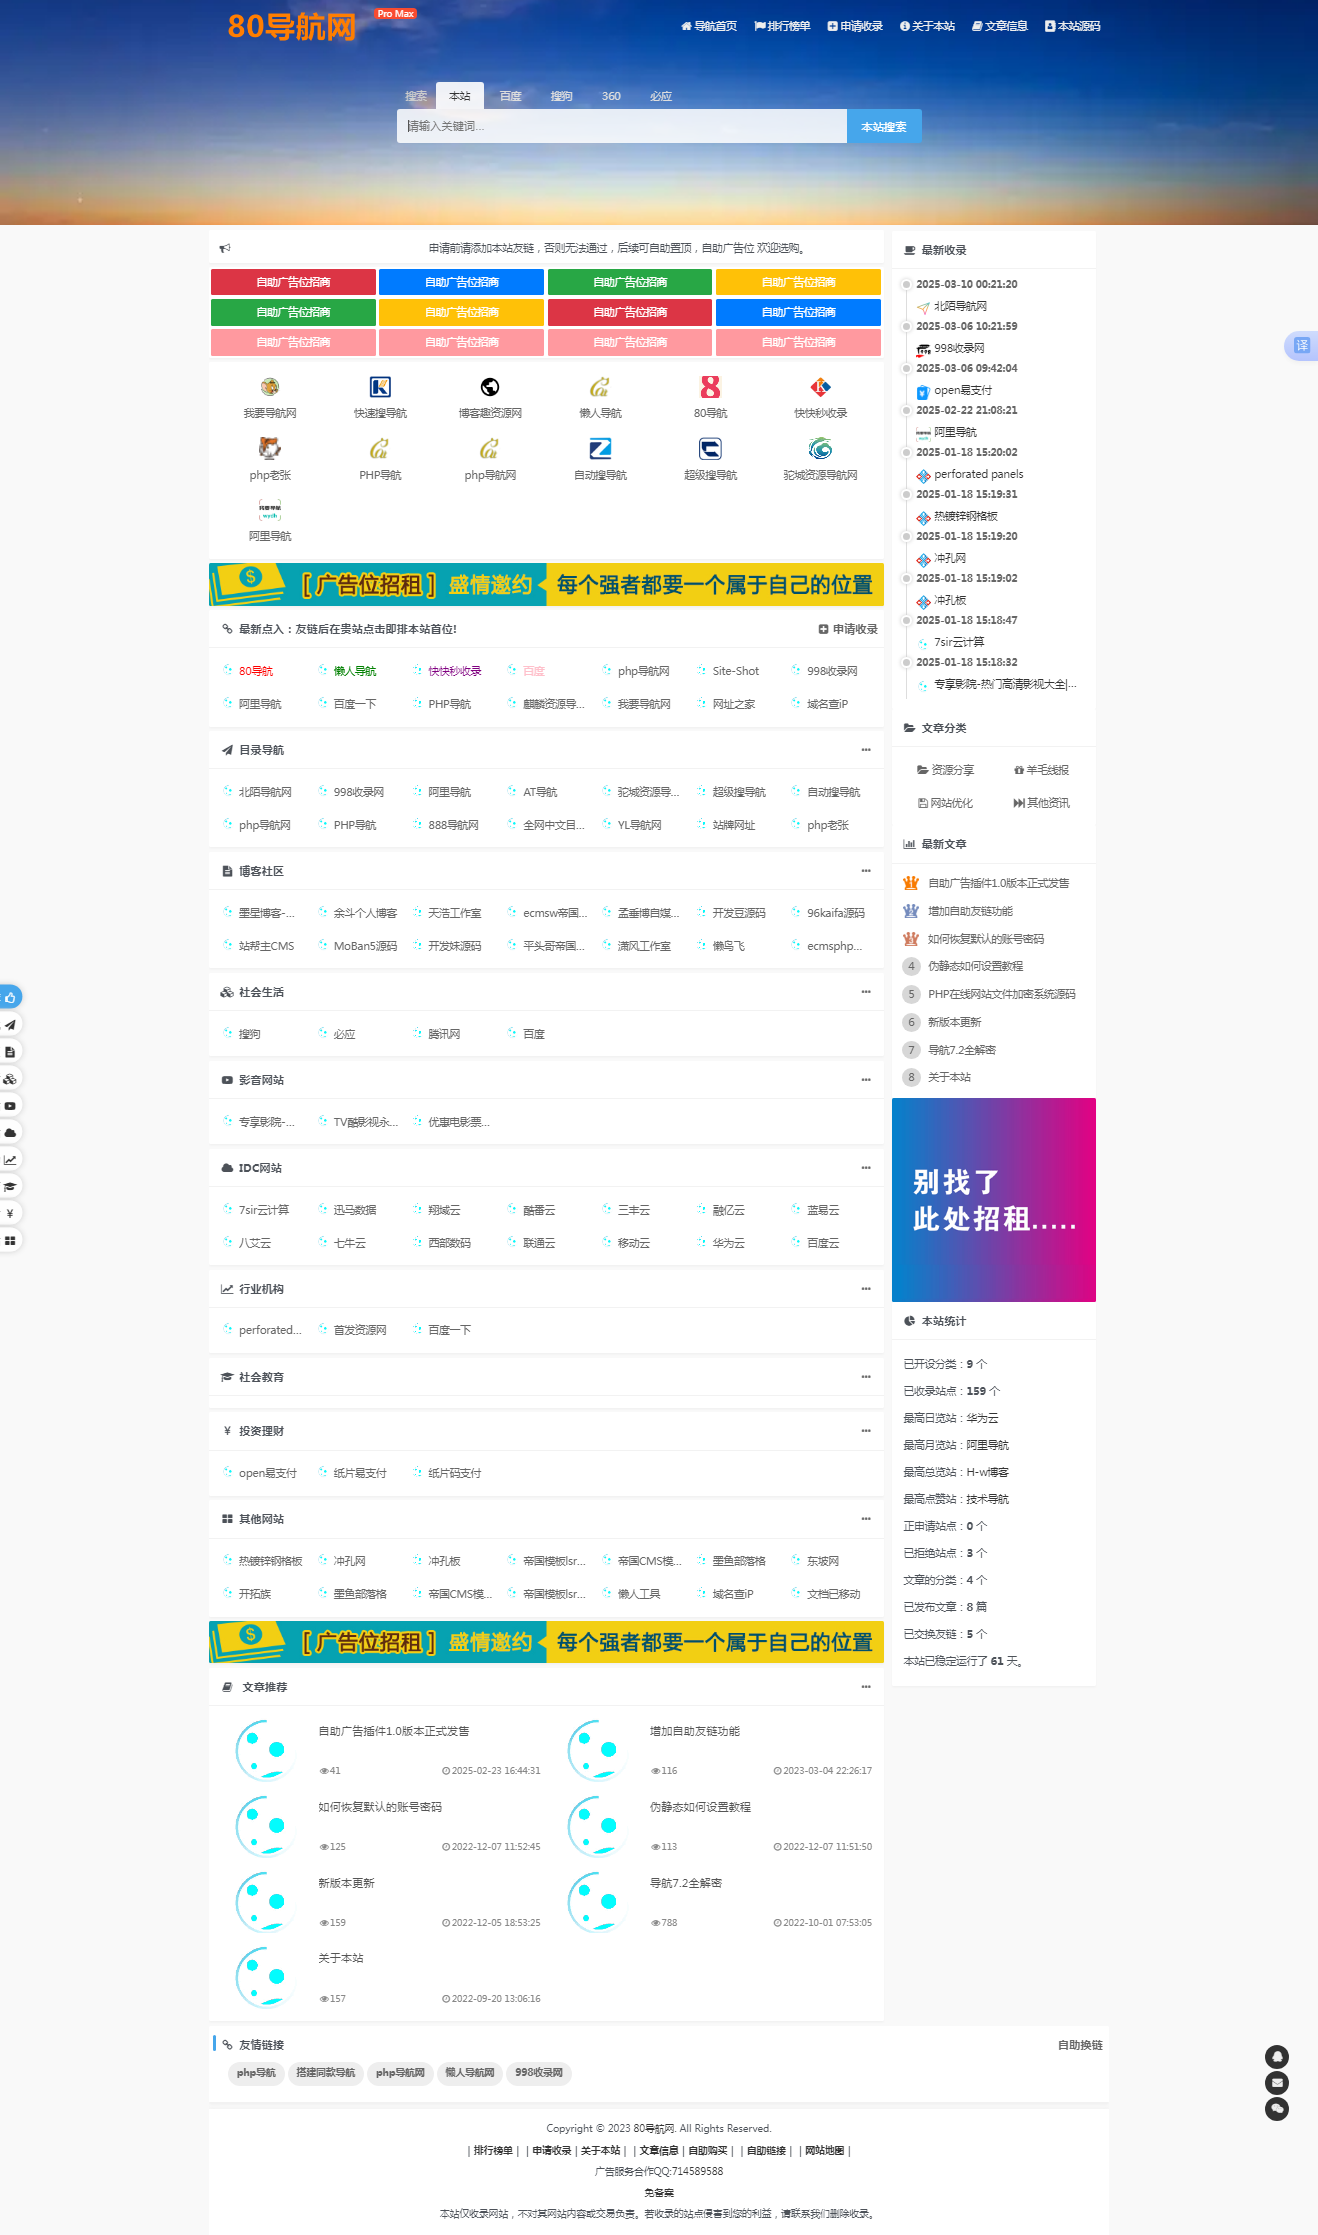This screenshot has height=2235, width=1318.
Task: Open the 我要导航网 site icon
Action: point(270,387)
